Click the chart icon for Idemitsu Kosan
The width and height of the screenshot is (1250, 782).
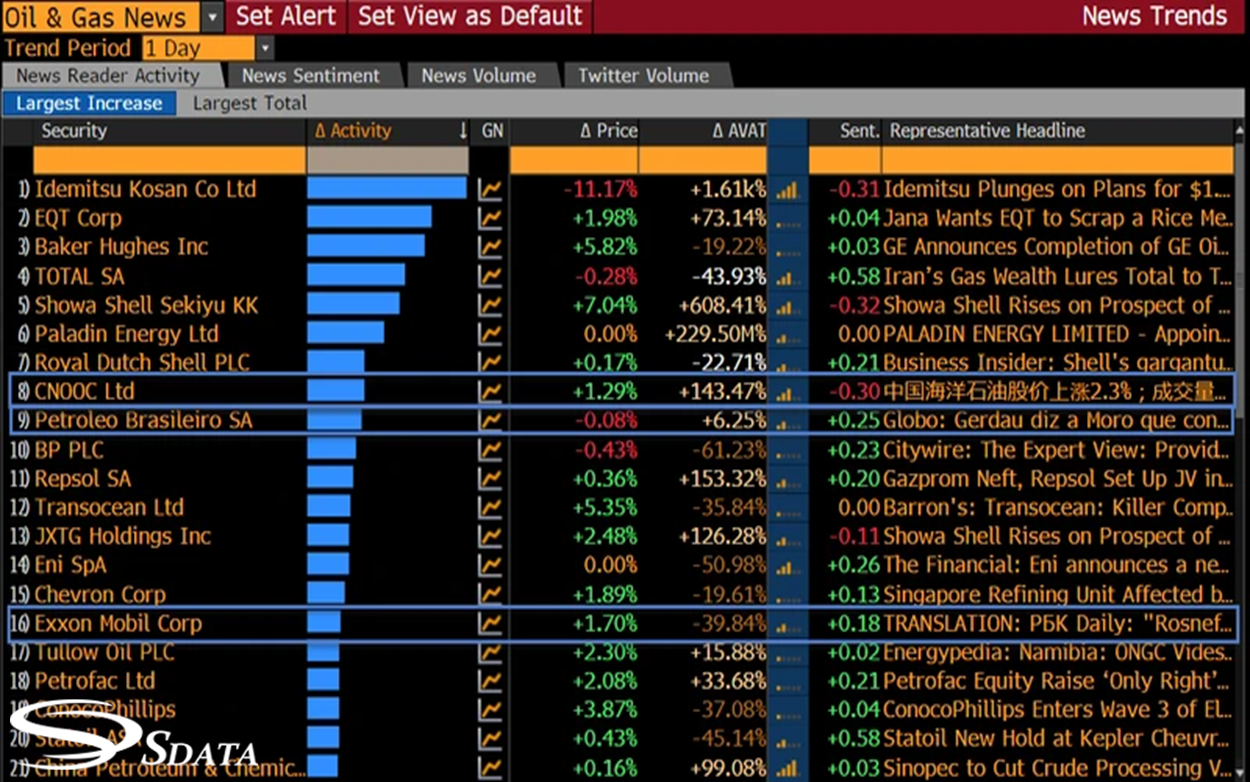[490, 190]
